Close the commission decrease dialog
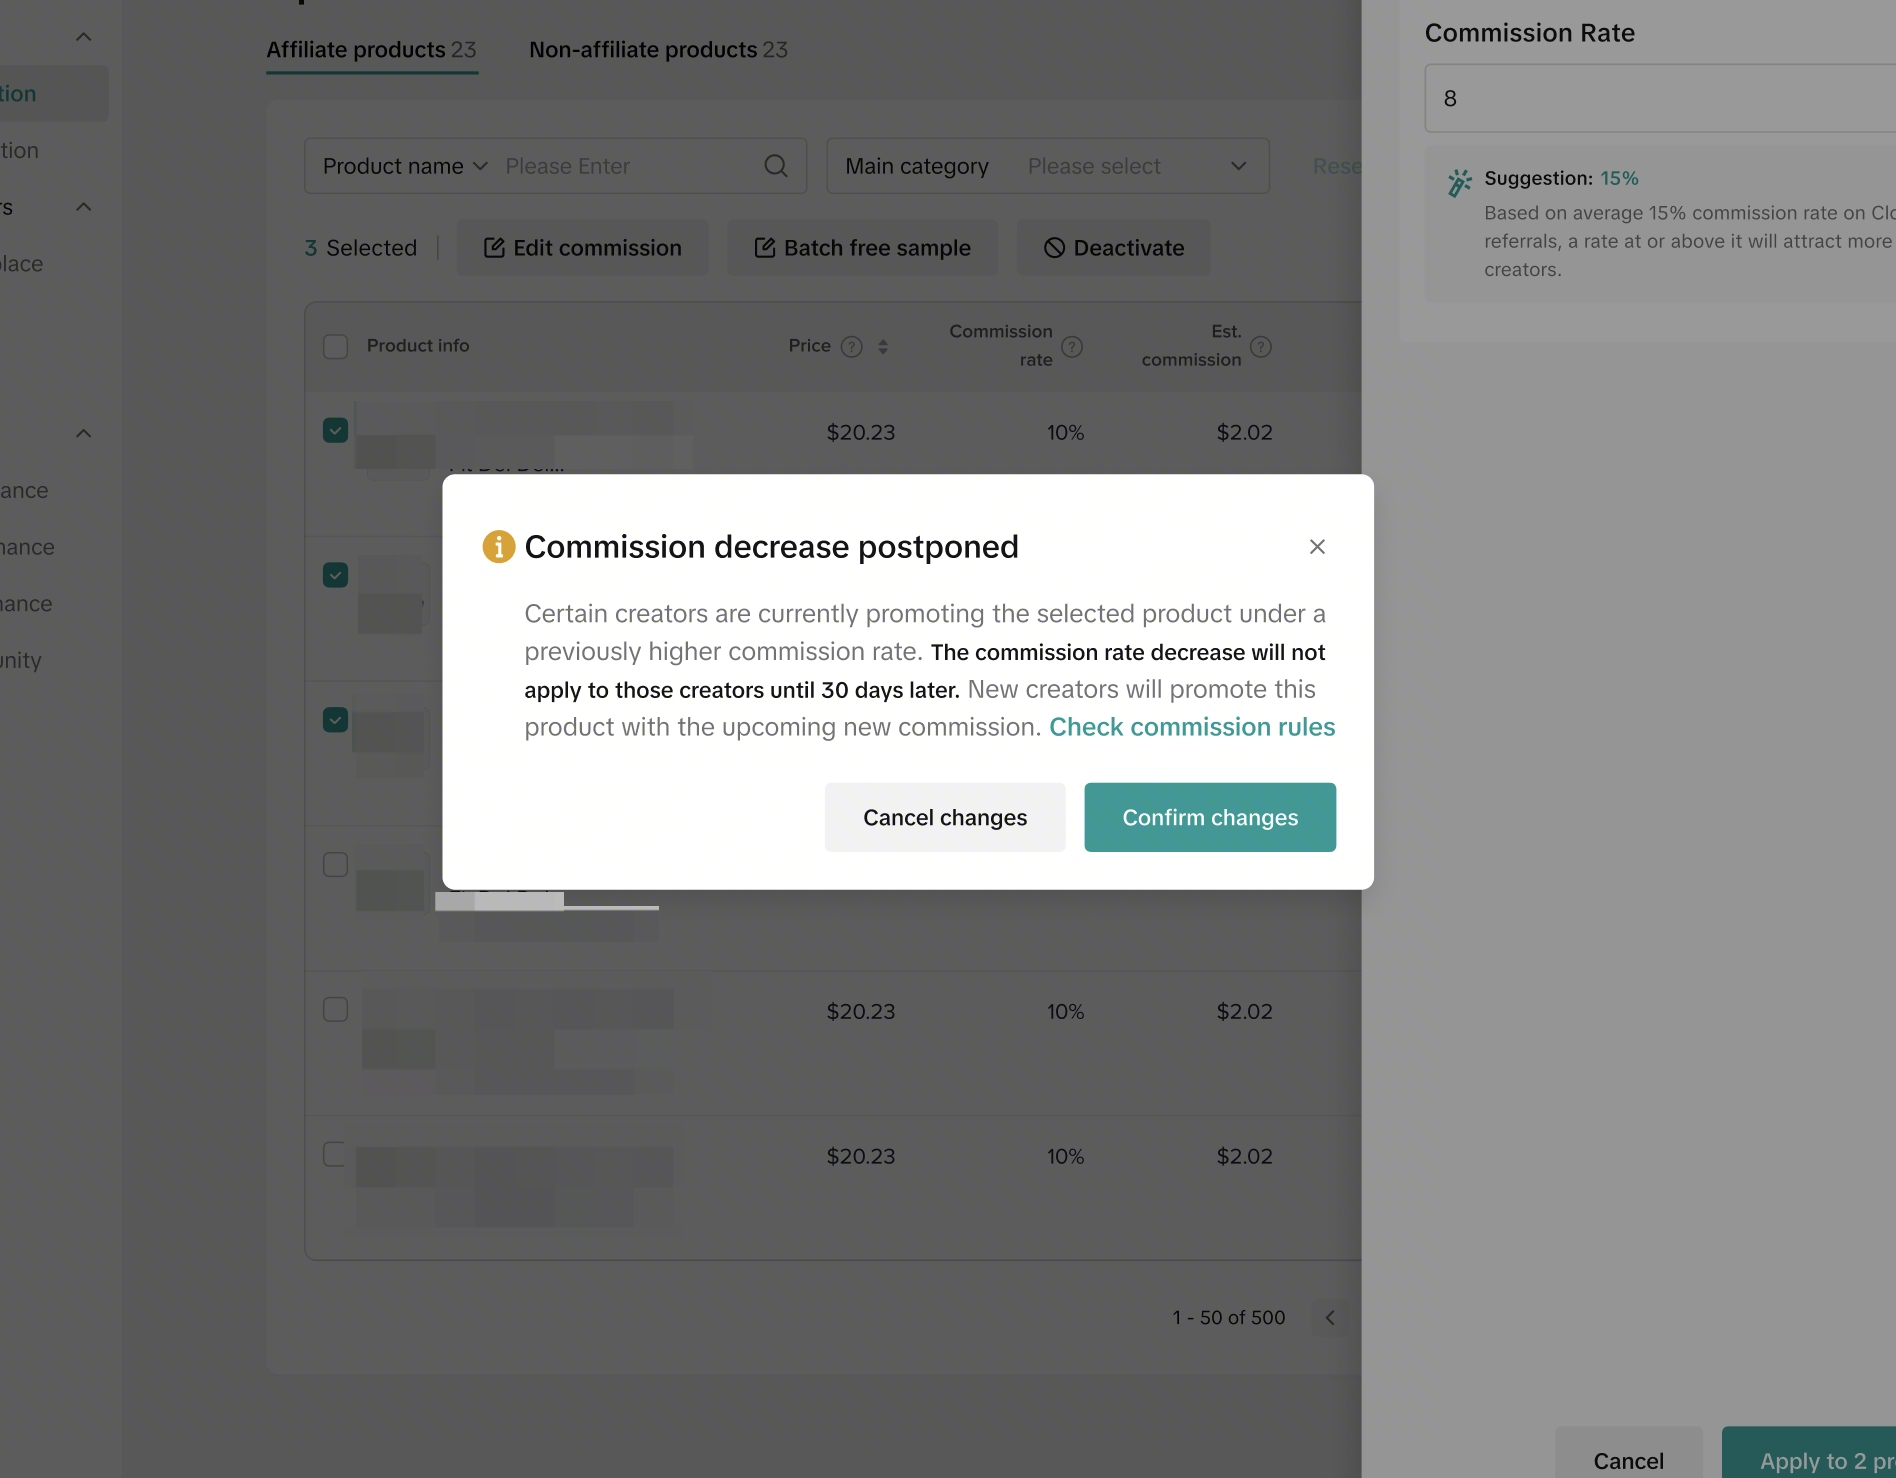1896x1478 pixels. pyautogui.click(x=1317, y=547)
